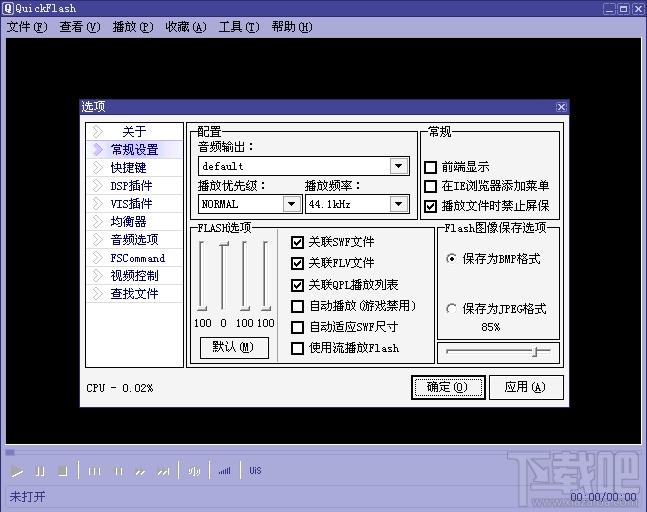Enable 在IE浏览器添加菜单 checkbox
This screenshot has width=647, height=512.
coord(430,186)
